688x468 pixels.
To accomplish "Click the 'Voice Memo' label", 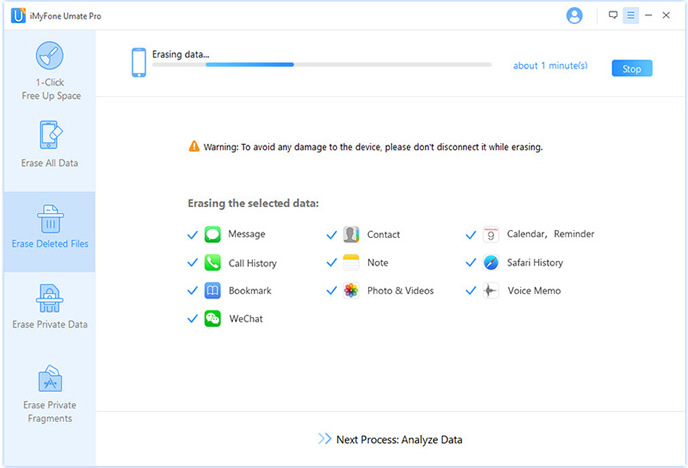I will (x=534, y=291).
